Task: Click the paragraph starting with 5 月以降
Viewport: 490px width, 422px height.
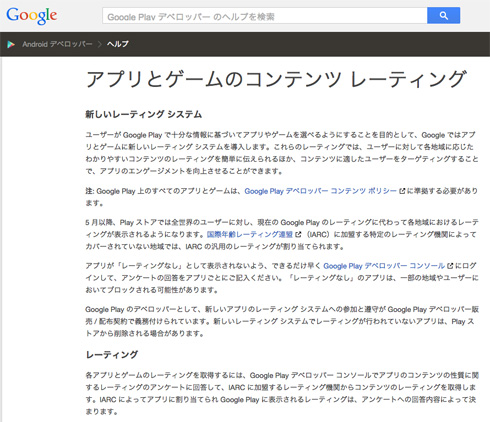Action: [x=282, y=234]
